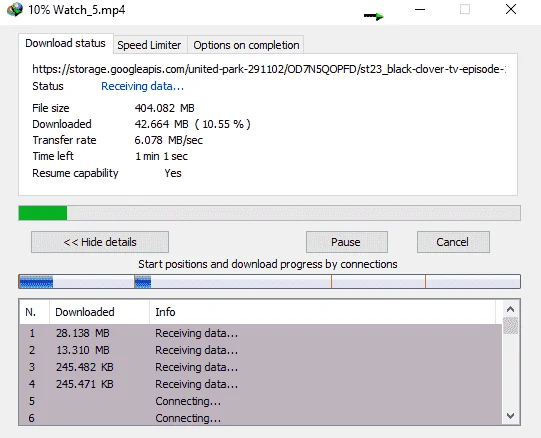Click the Hide details button
Screen dimensions: 541x438
coord(100,242)
